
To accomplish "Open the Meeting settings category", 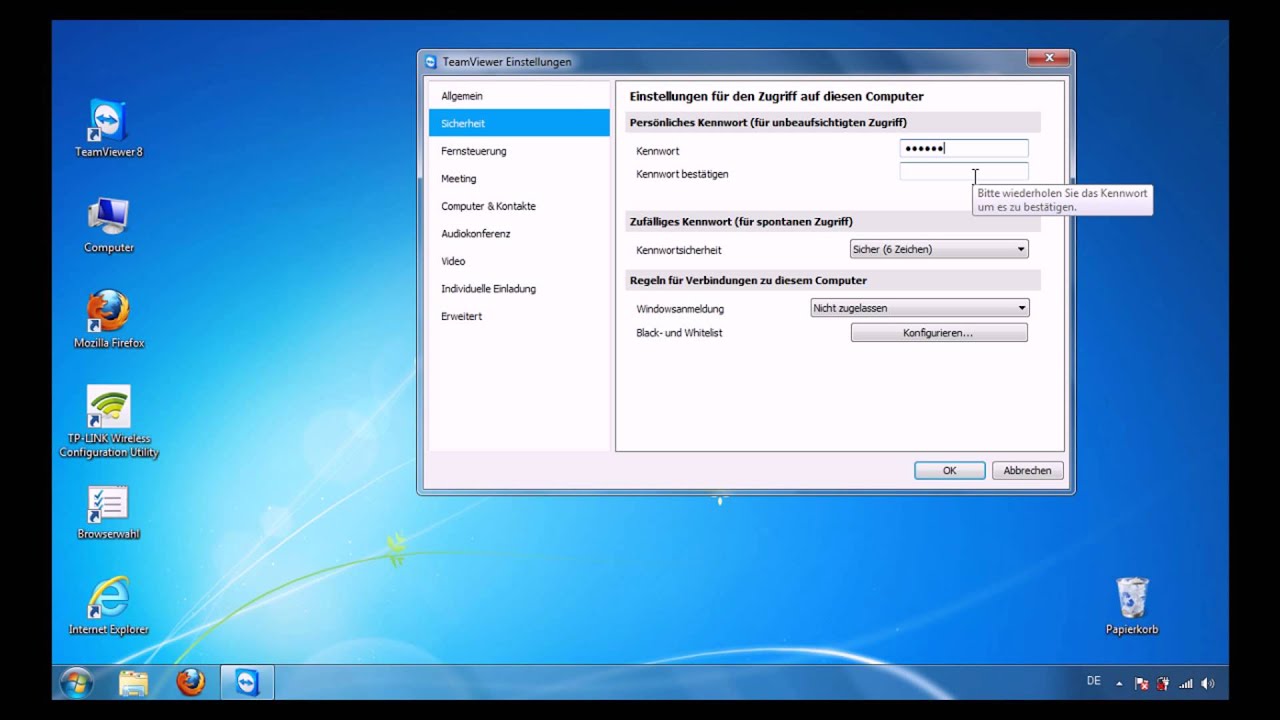I will click(519, 178).
